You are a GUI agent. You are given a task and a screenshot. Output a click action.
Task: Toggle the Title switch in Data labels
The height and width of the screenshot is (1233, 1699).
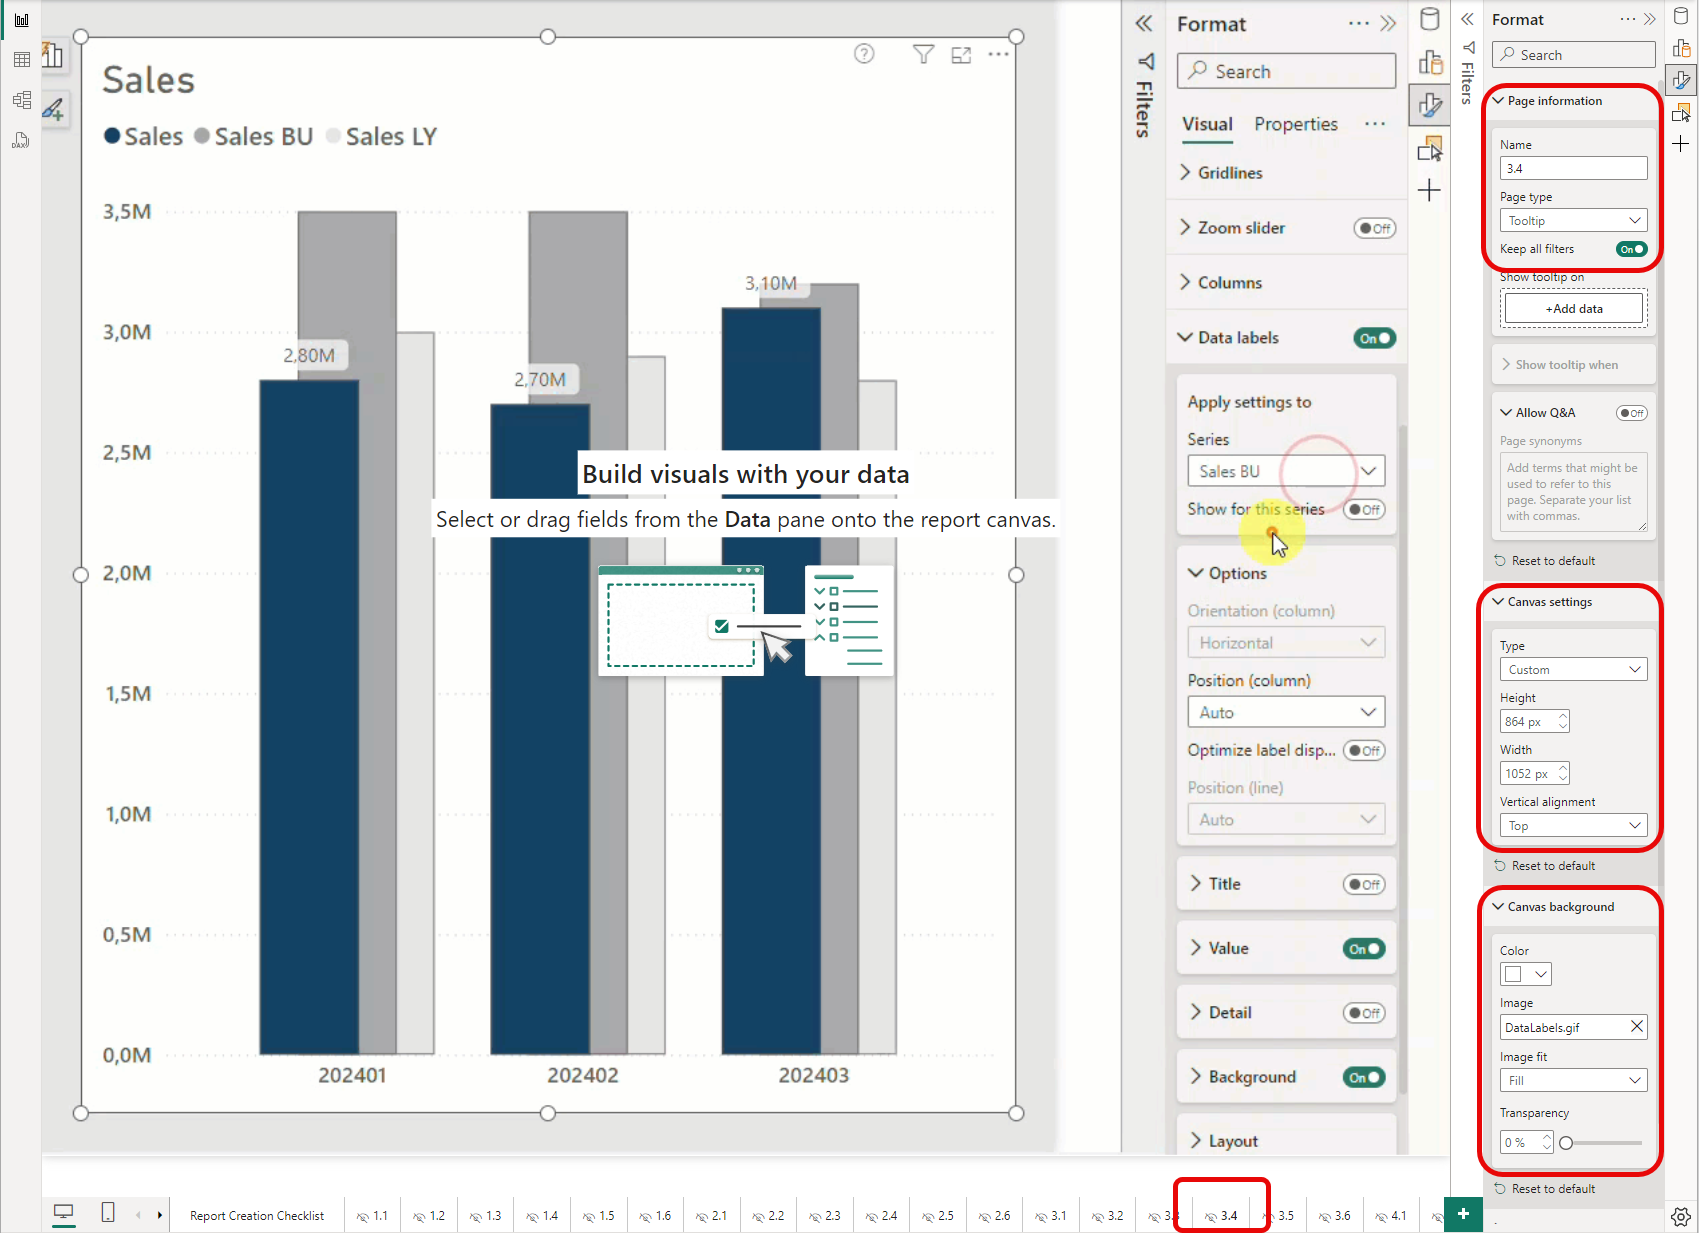click(x=1364, y=884)
